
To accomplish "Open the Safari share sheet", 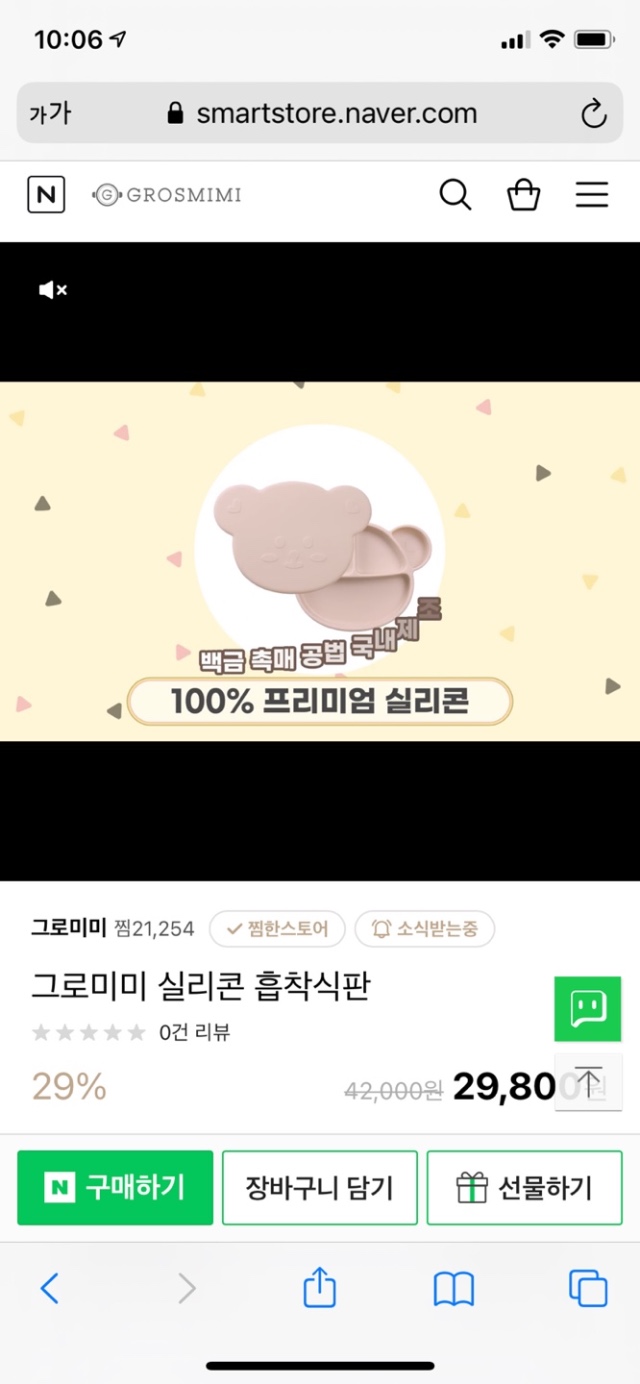I will point(319,1286).
